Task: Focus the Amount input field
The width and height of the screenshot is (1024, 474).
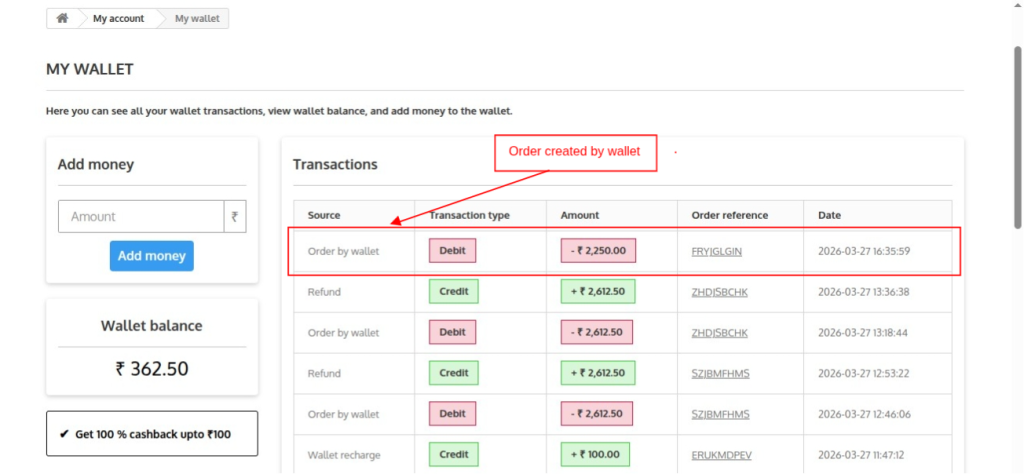Action: tap(141, 216)
